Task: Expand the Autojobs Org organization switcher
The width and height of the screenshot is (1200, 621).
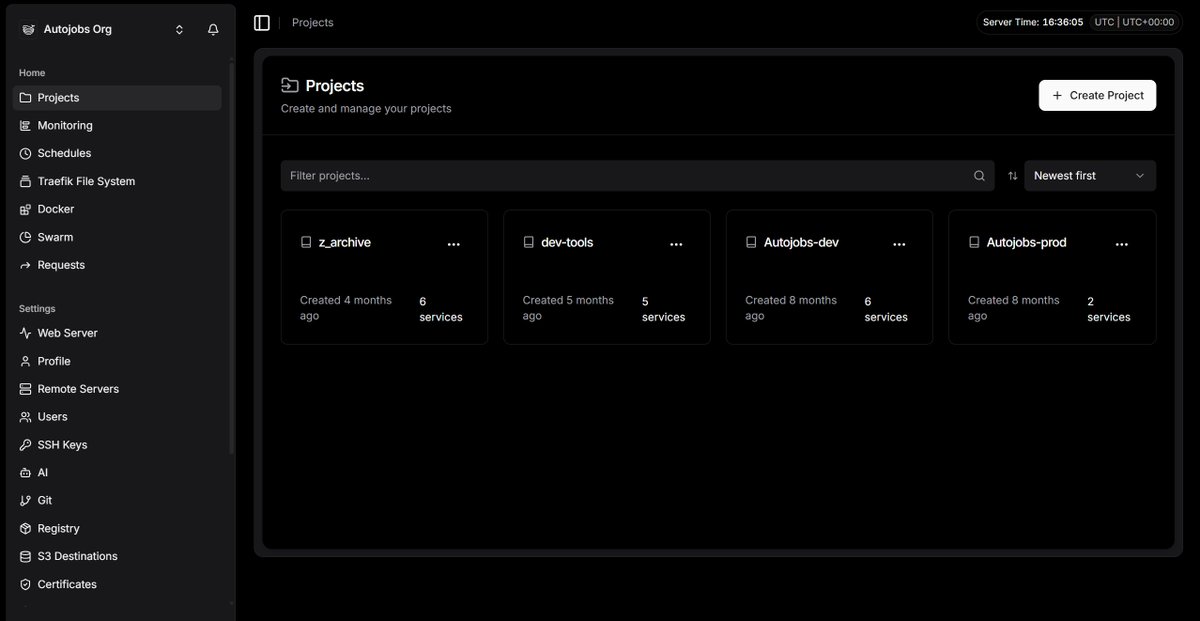Action: 103,30
